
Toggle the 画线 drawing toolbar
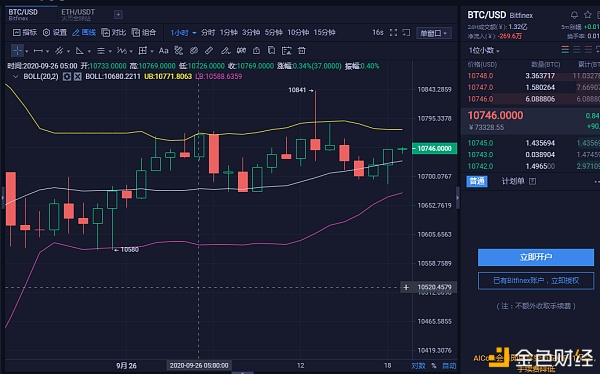(x=84, y=33)
